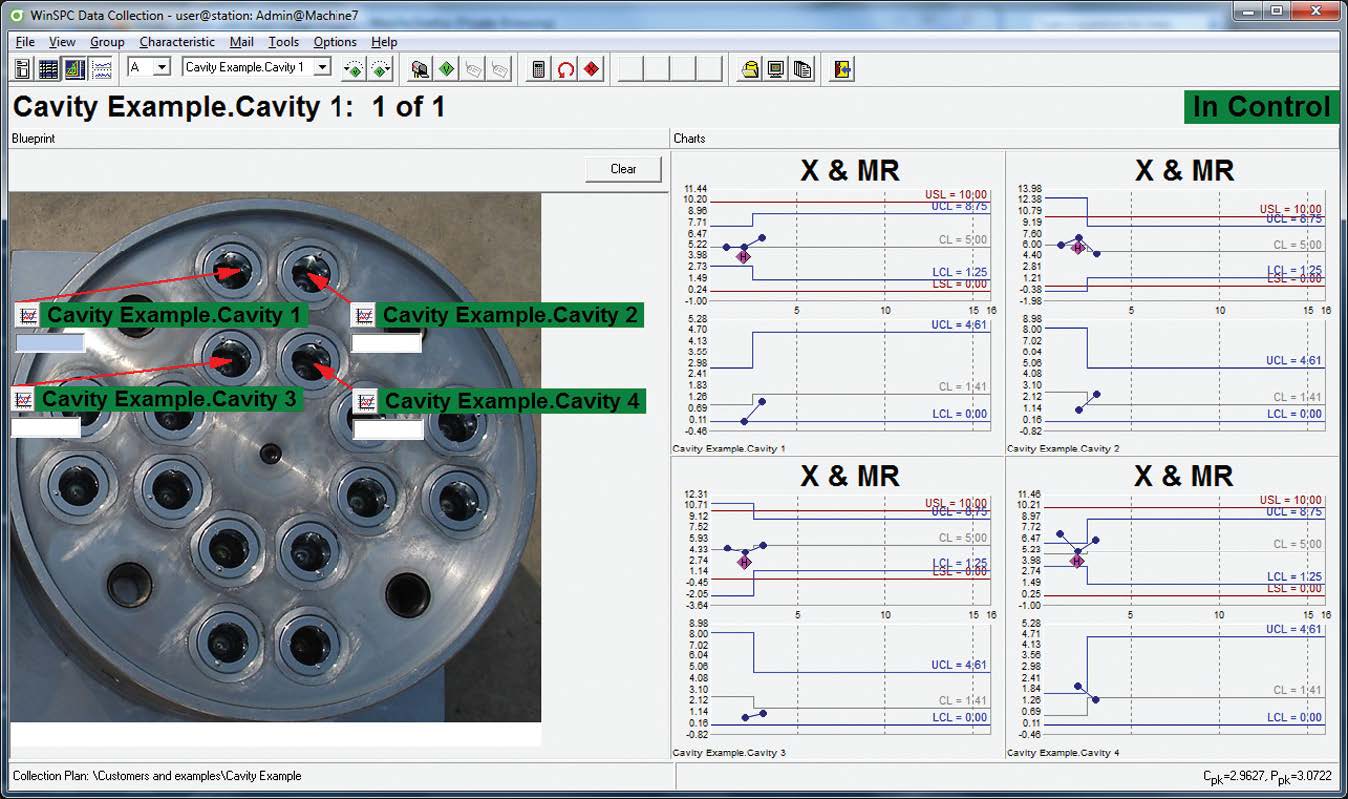Click the next characteristic green diamond icon
This screenshot has height=799, width=1348.
click(380, 69)
